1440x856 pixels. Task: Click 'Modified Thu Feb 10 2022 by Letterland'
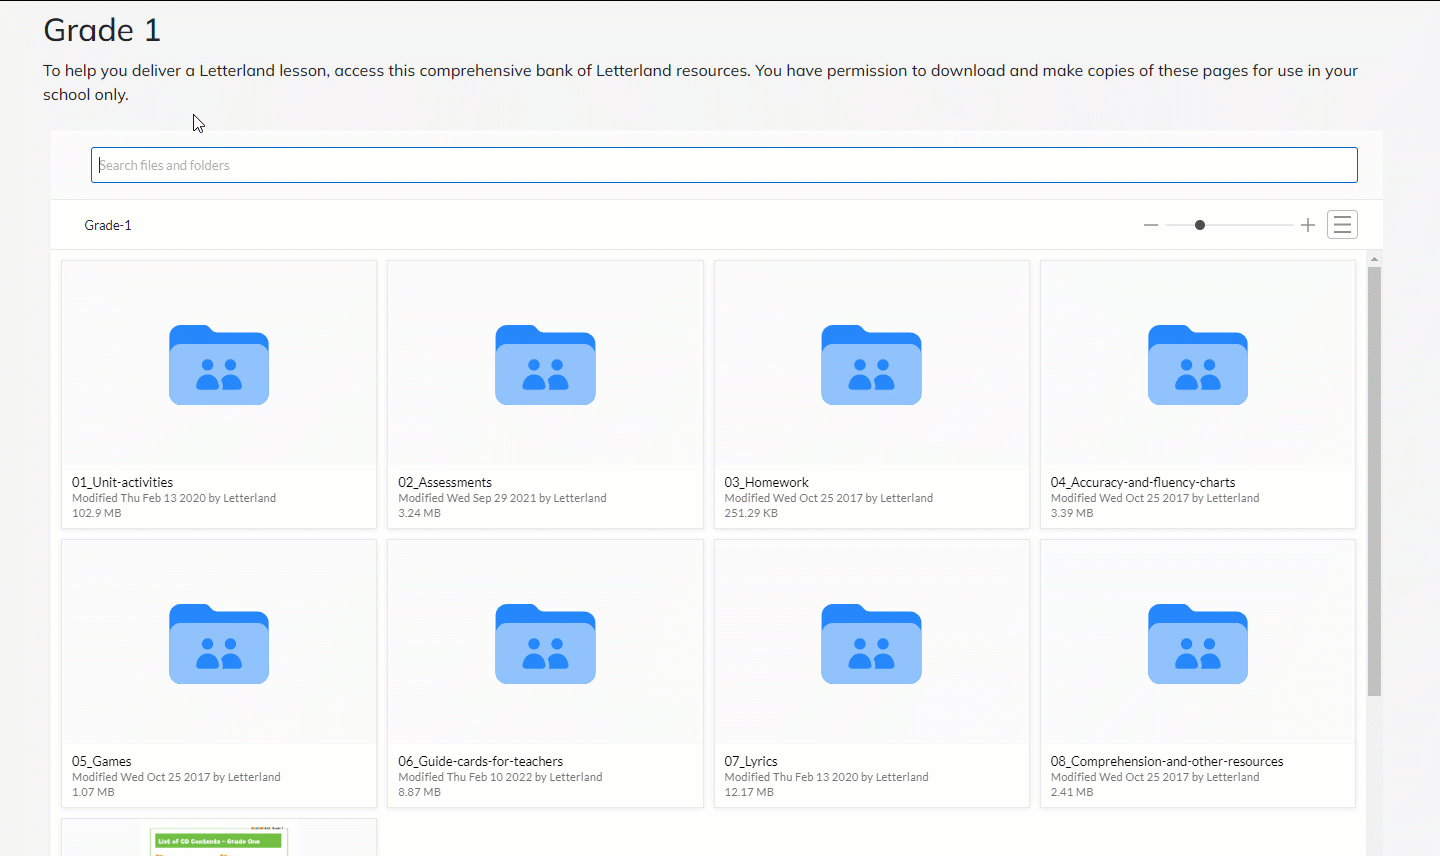tap(500, 777)
